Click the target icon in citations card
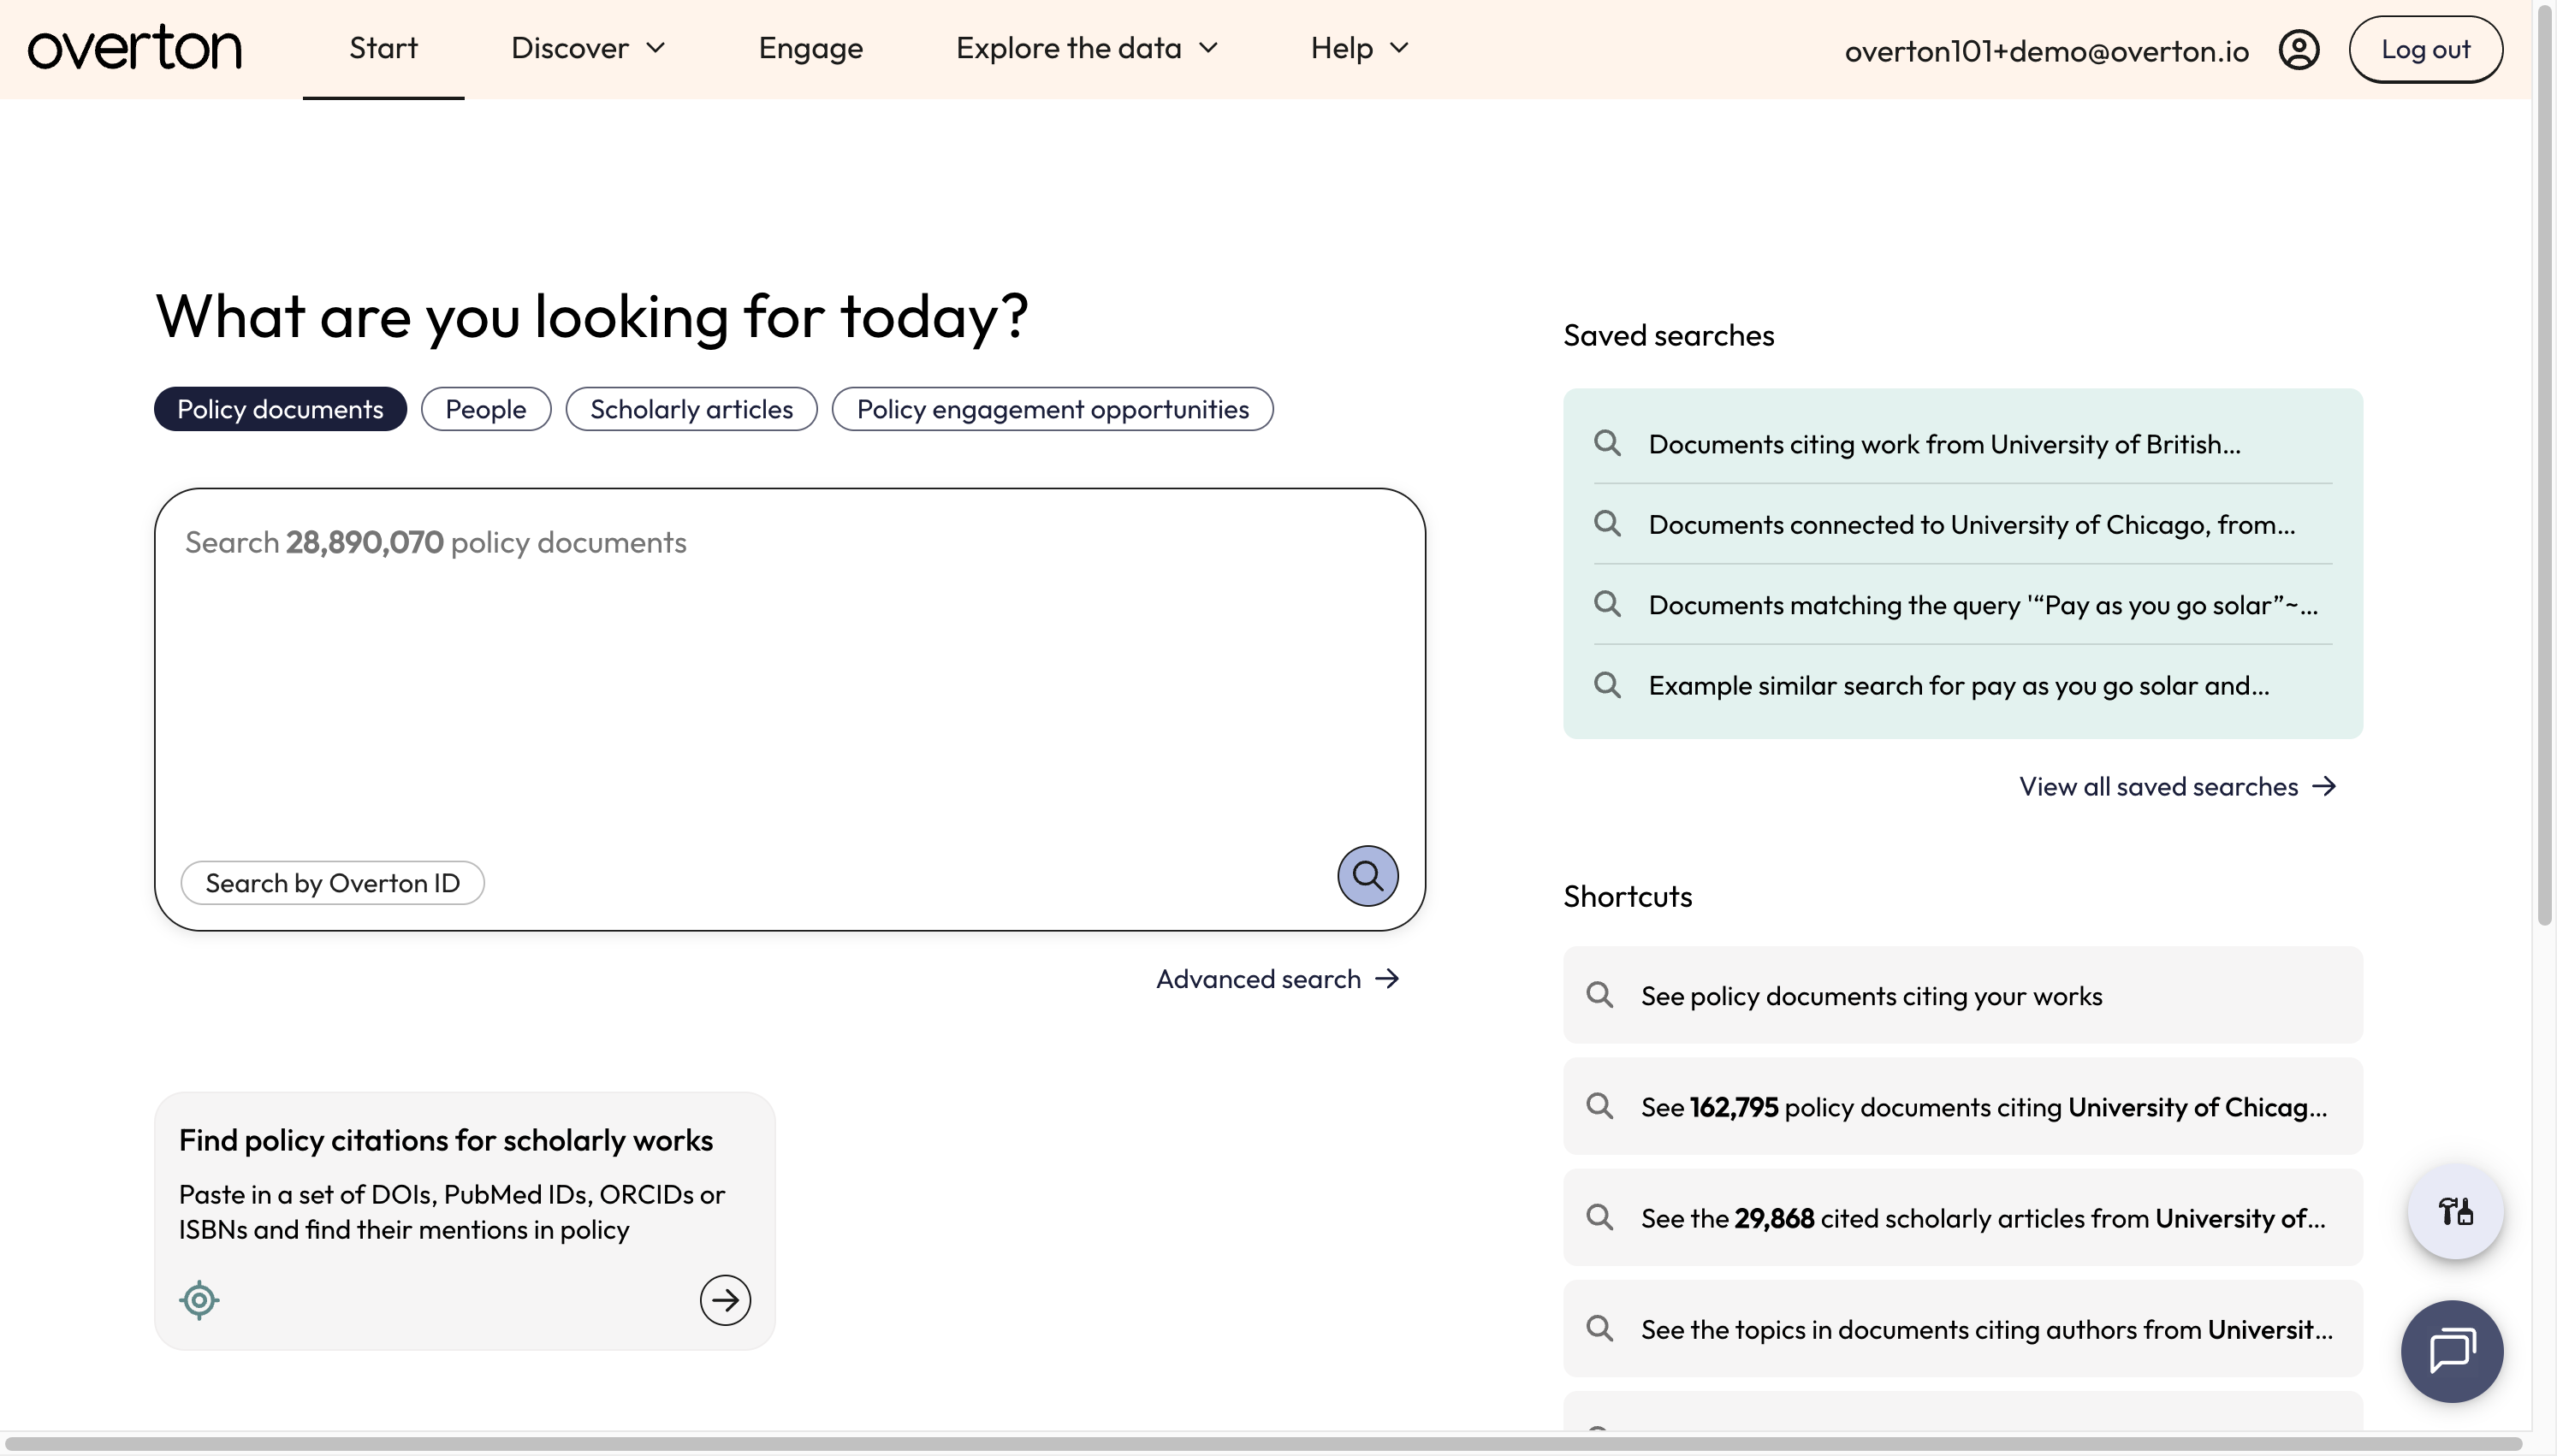 199,1300
